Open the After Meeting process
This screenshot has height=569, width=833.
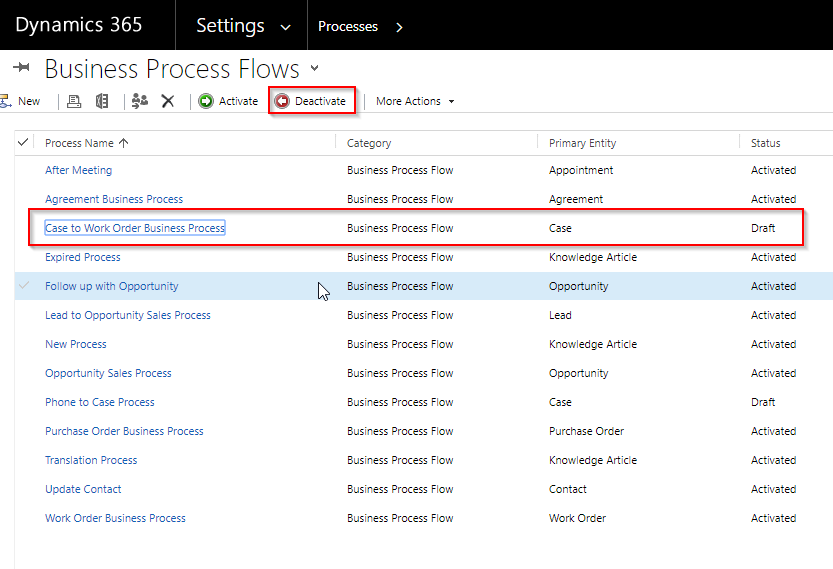click(79, 170)
